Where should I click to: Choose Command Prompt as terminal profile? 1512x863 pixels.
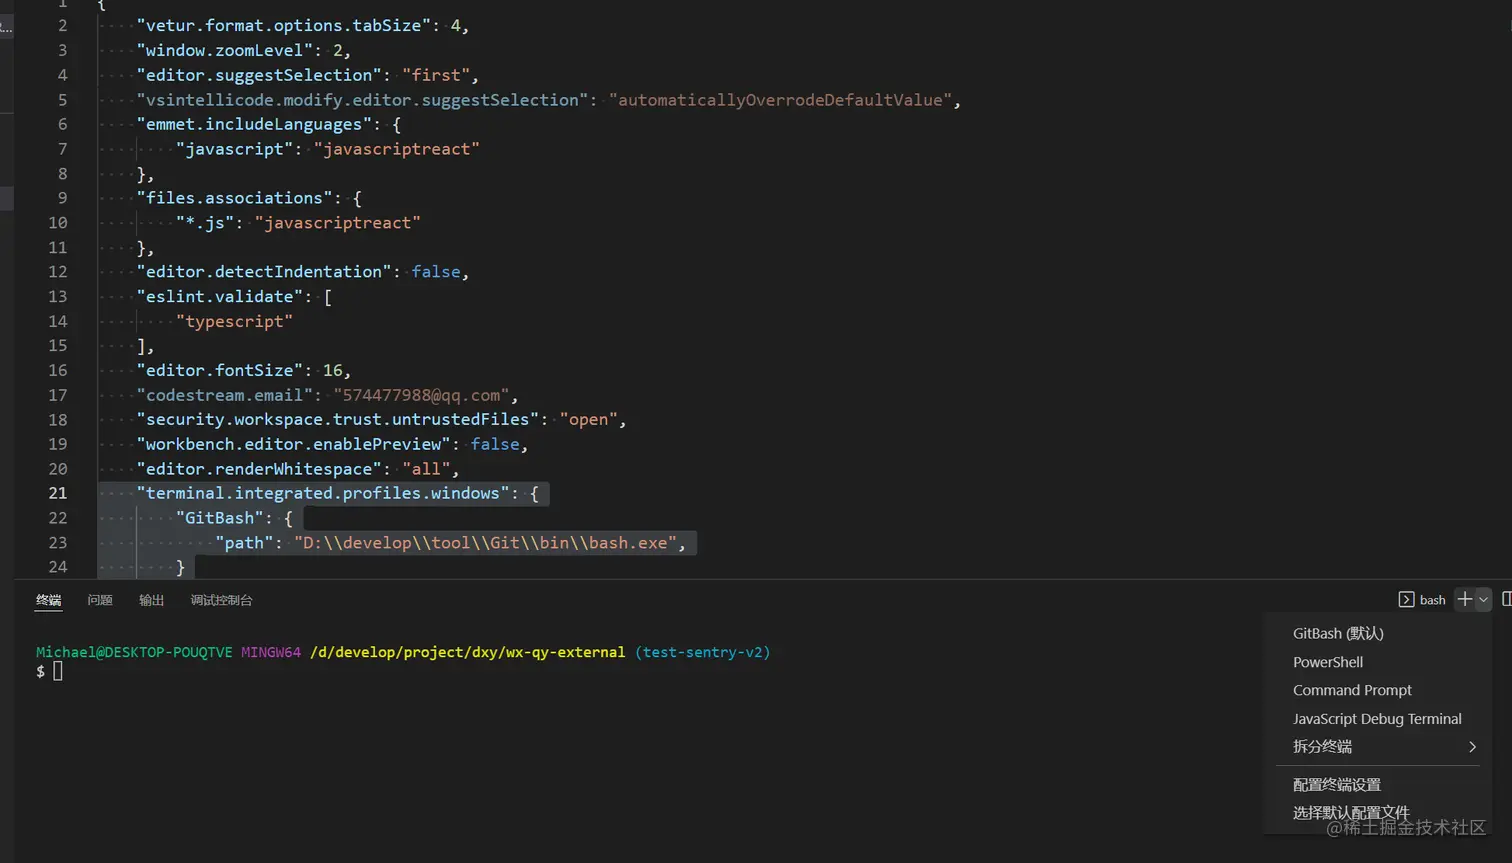[x=1350, y=690]
